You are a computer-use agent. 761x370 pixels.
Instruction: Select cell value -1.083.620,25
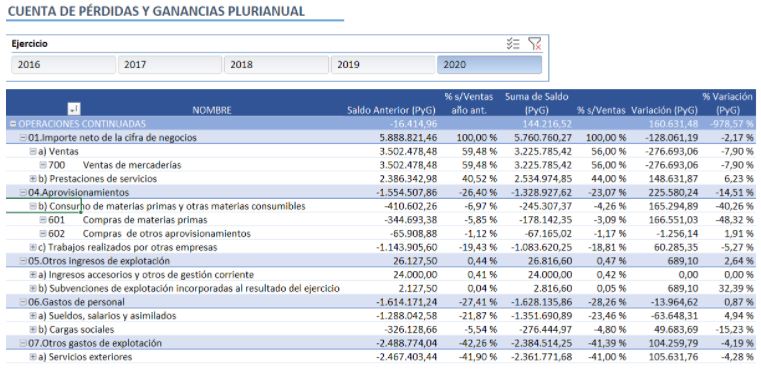click(x=542, y=248)
